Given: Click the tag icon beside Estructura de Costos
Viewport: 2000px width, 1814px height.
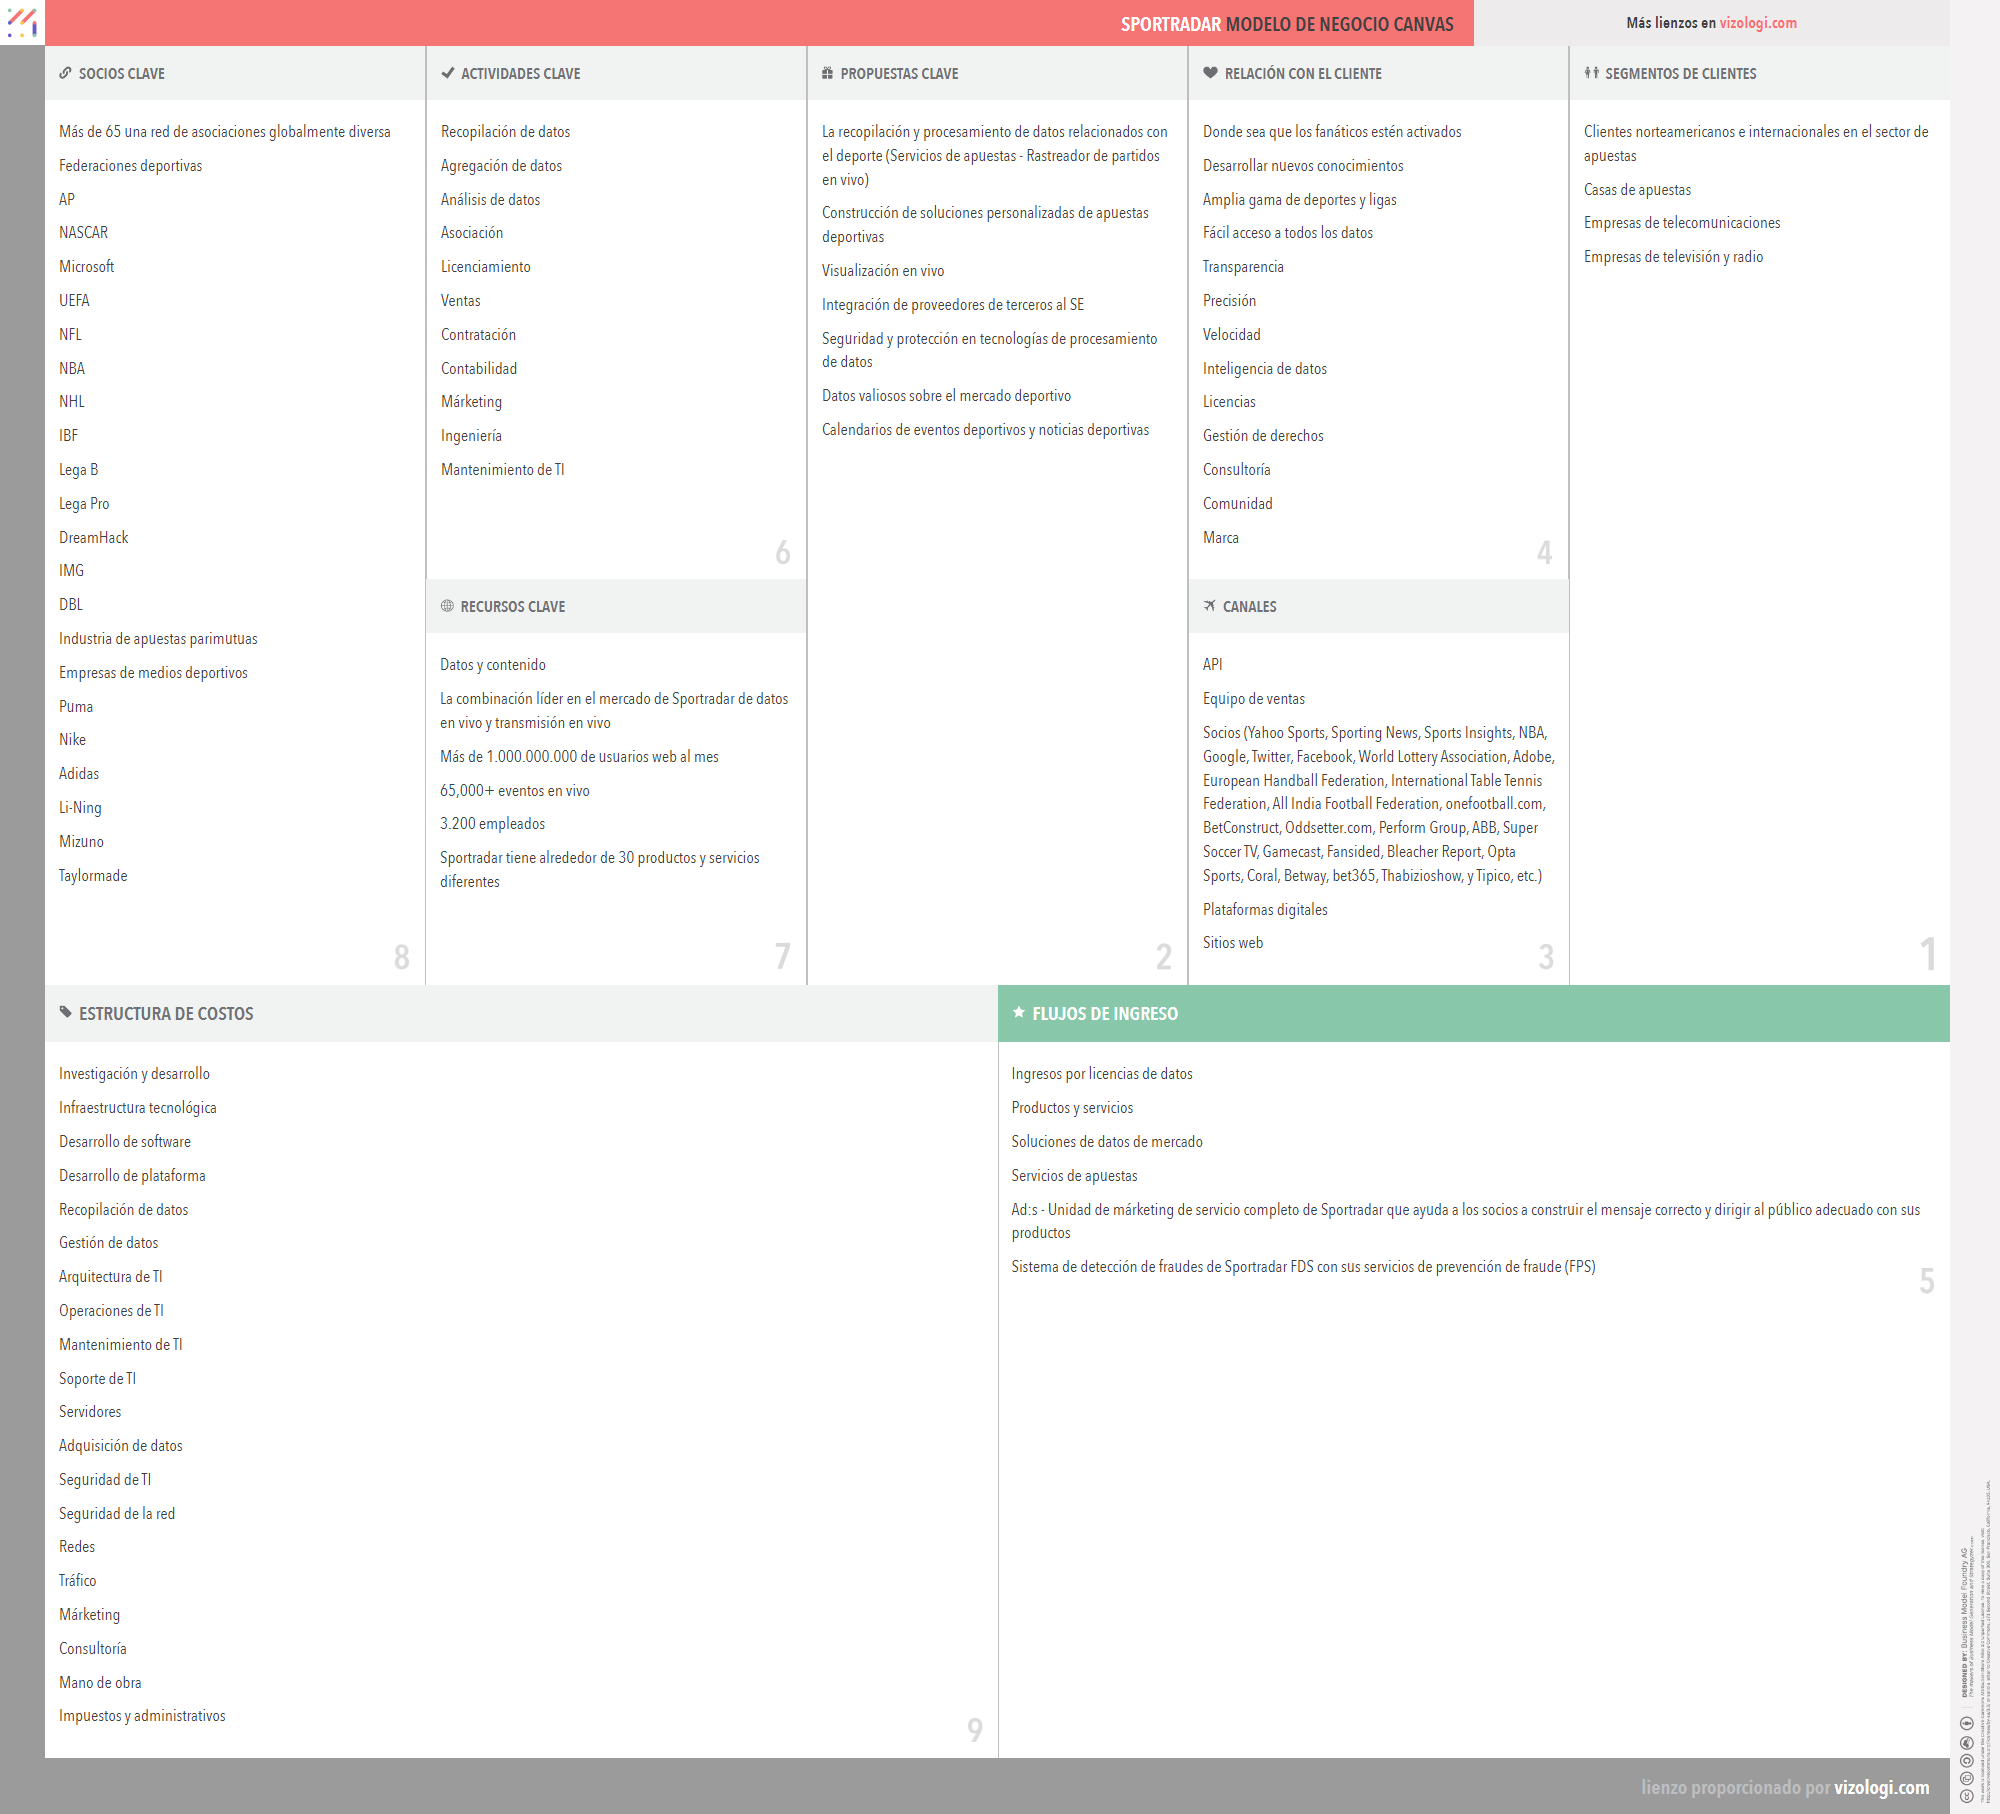Looking at the screenshot, I should coord(66,1013).
